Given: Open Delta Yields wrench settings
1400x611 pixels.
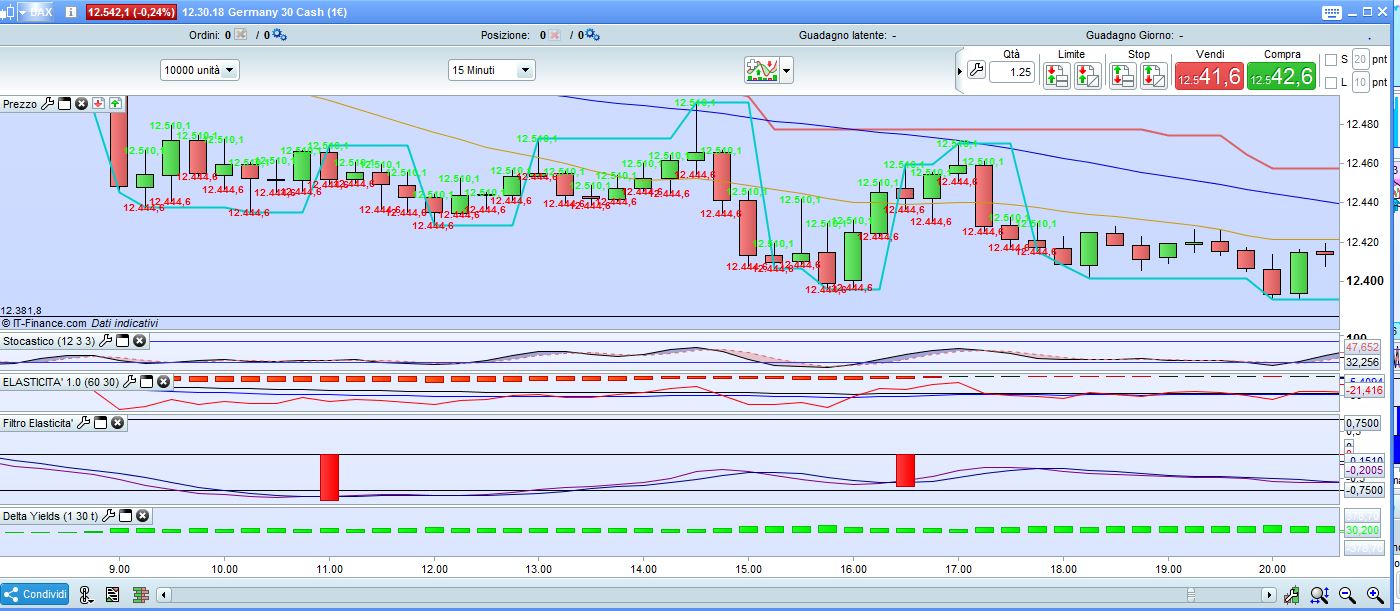Looking at the screenshot, I should (x=108, y=516).
